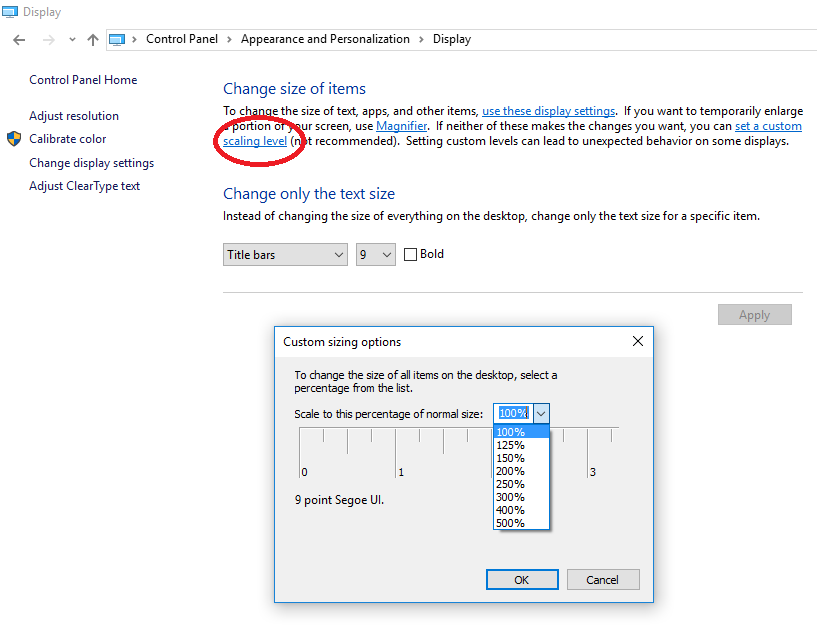The width and height of the screenshot is (817, 641).
Task: Click Cancel in Custom sizing options
Action: pyautogui.click(x=603, y=580)
